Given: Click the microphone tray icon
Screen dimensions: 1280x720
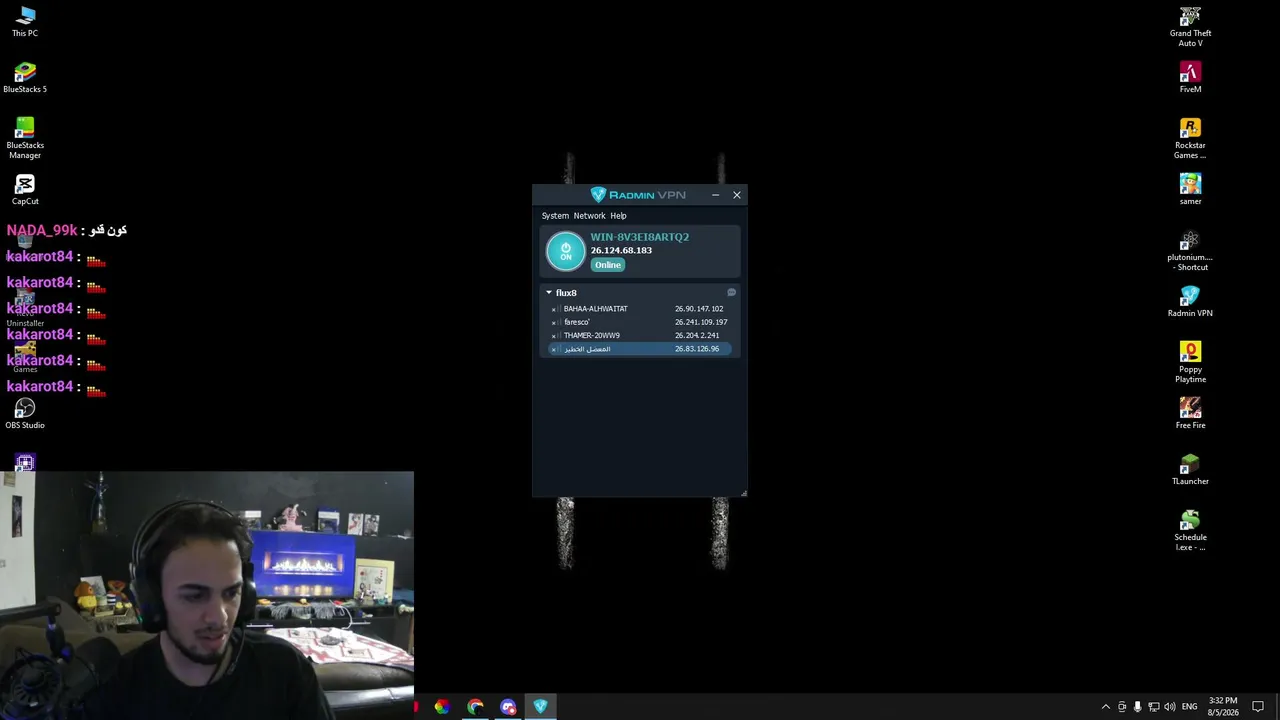Looking at the screenshot, I should [1137, 707].
